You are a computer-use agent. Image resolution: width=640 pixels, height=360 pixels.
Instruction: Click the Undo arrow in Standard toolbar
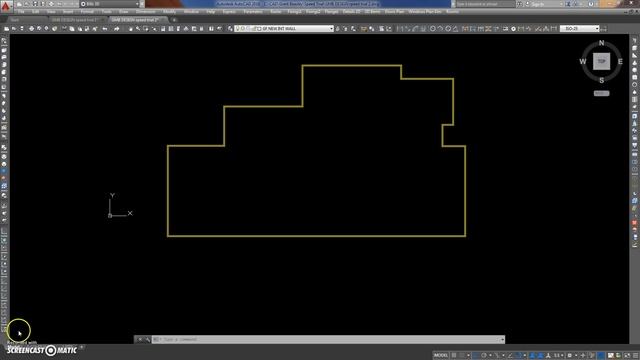[x=105, y=29]
